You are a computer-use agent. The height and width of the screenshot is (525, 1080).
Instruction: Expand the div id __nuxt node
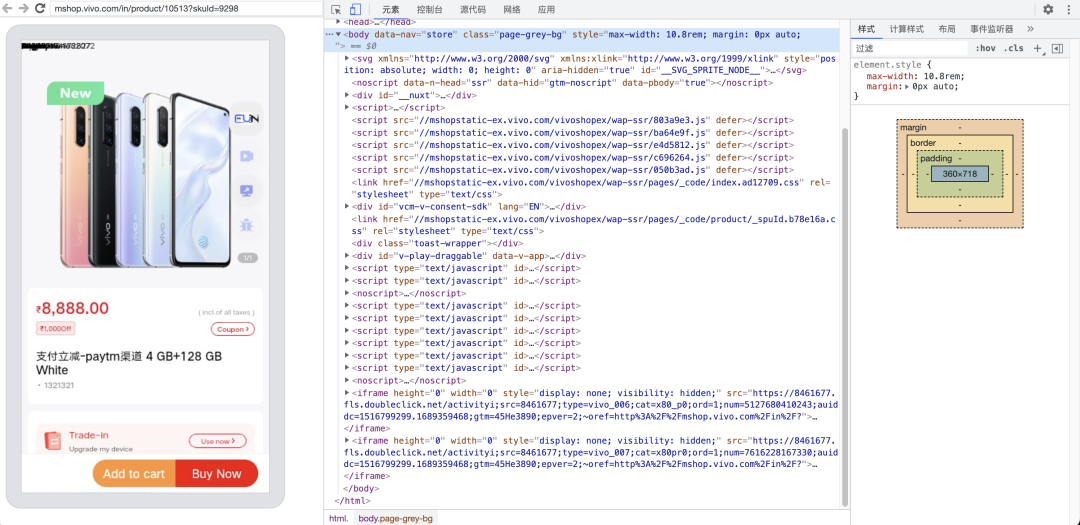pyautogui.click(x=347, y=95)
